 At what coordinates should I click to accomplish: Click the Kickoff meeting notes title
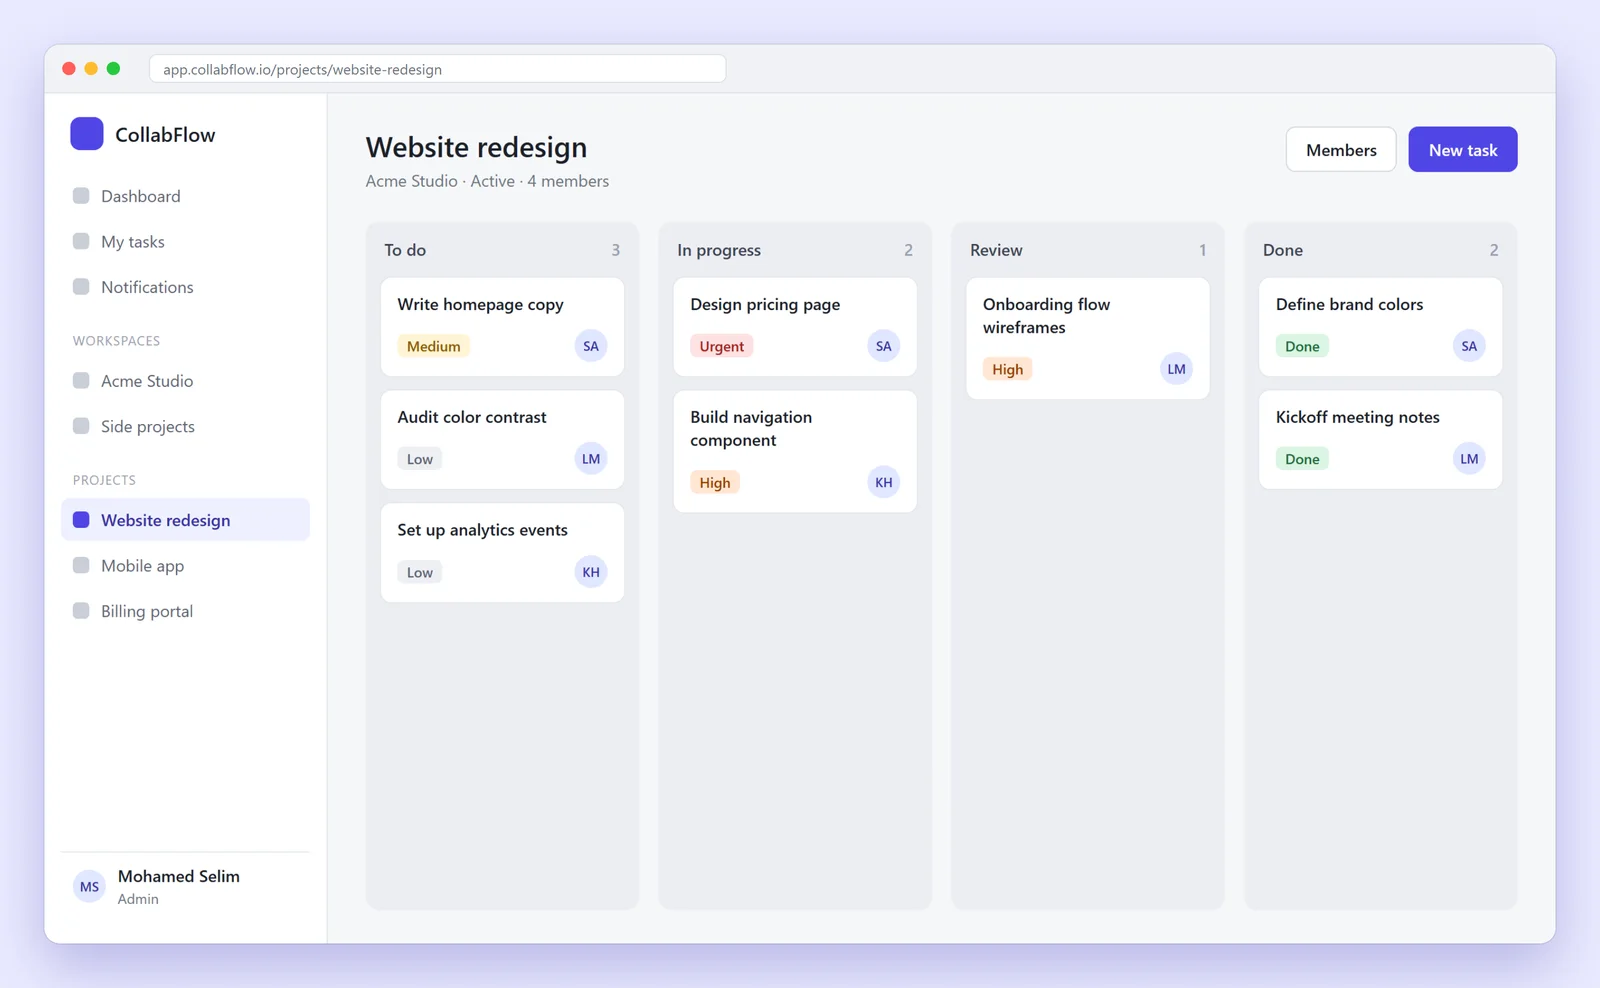tap(1358, 417)
